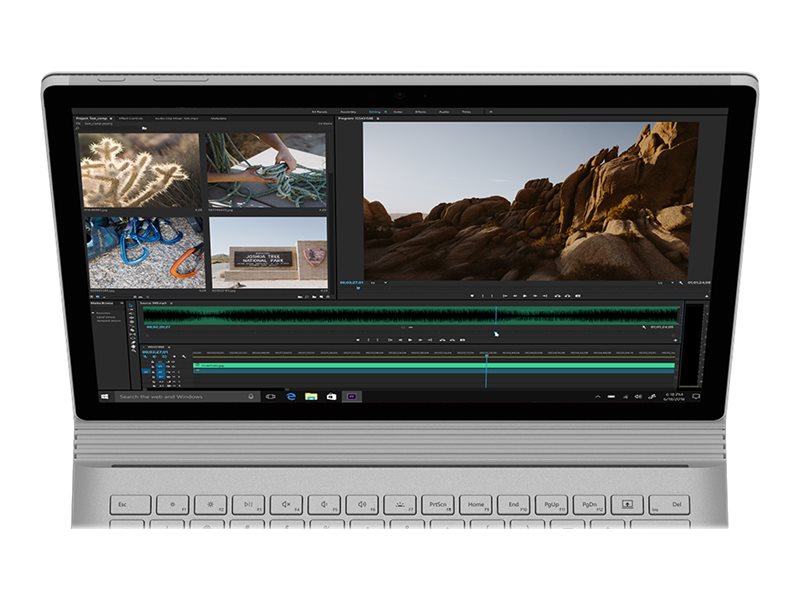The width and height of the screenshot is (800, 600).
Task: Select the green video clip in Timeline
Action: pos(434,365)
